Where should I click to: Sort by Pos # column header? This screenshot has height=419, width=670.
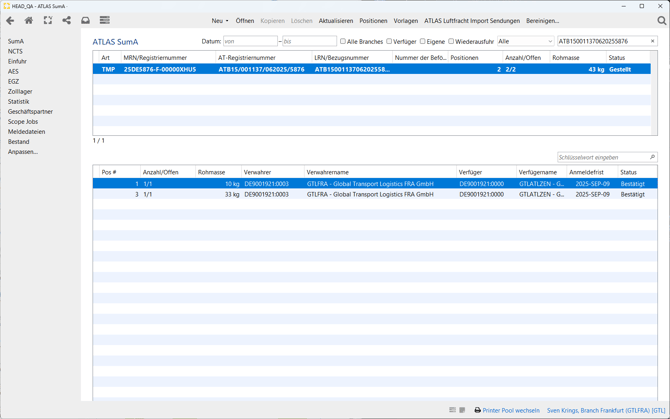click(x=120, y=172)
